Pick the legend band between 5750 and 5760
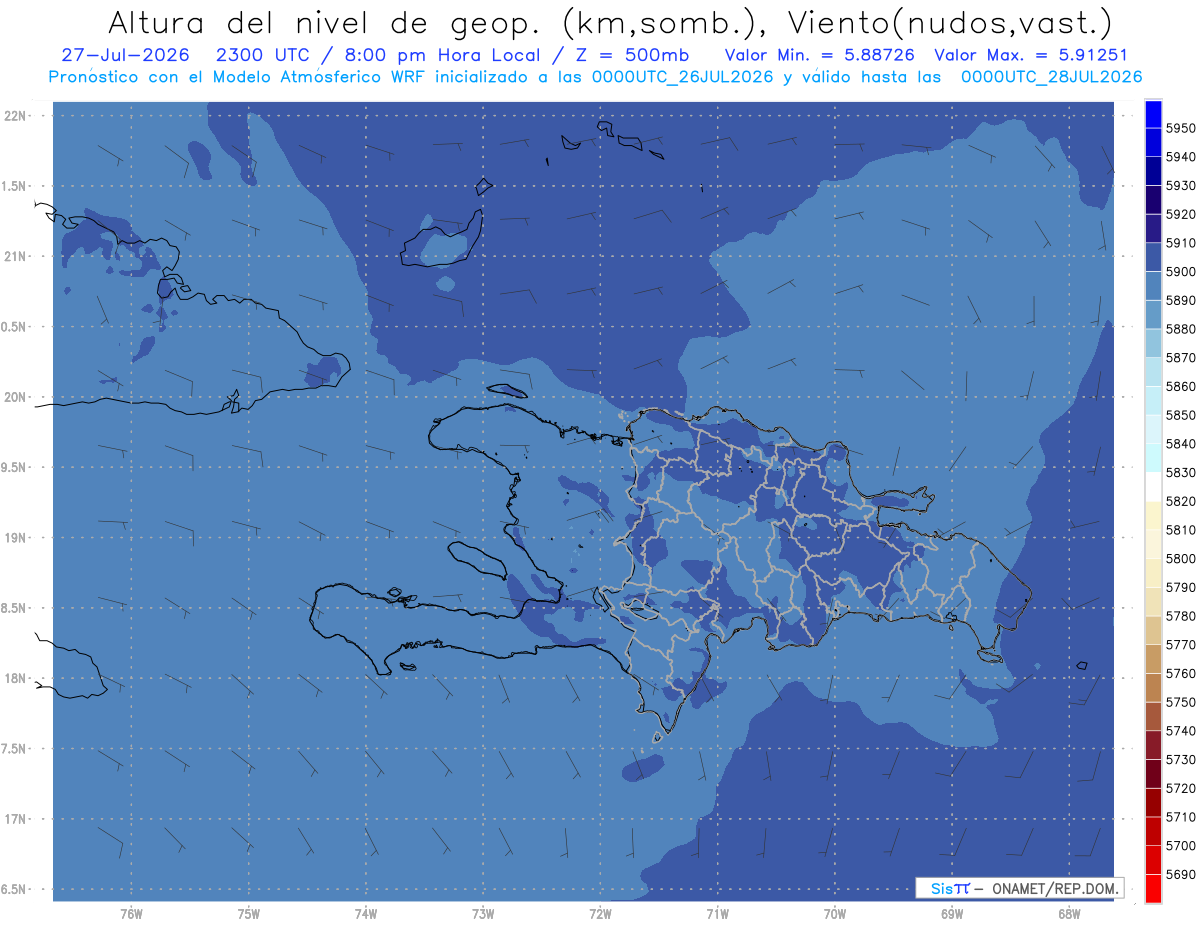The image size is (1200, 927). (1153, 687)
